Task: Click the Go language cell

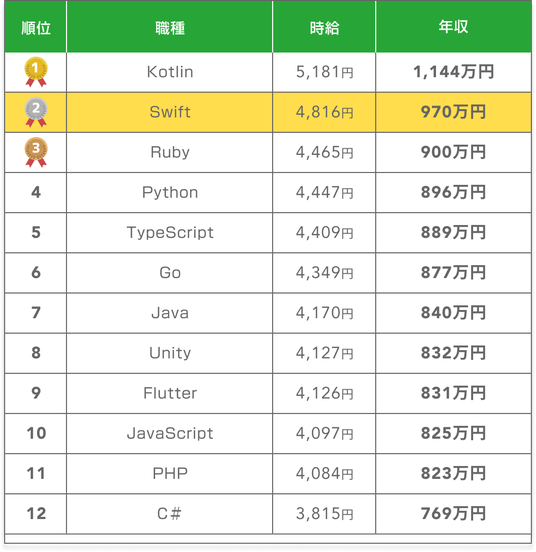Action: [170, 273]
